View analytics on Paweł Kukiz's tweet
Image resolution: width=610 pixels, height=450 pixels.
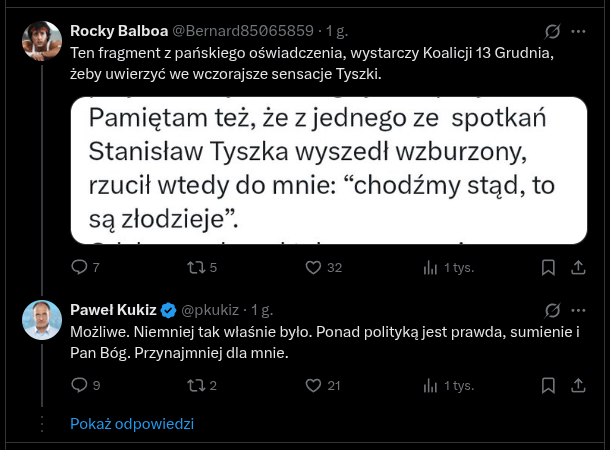coord(432,385)
